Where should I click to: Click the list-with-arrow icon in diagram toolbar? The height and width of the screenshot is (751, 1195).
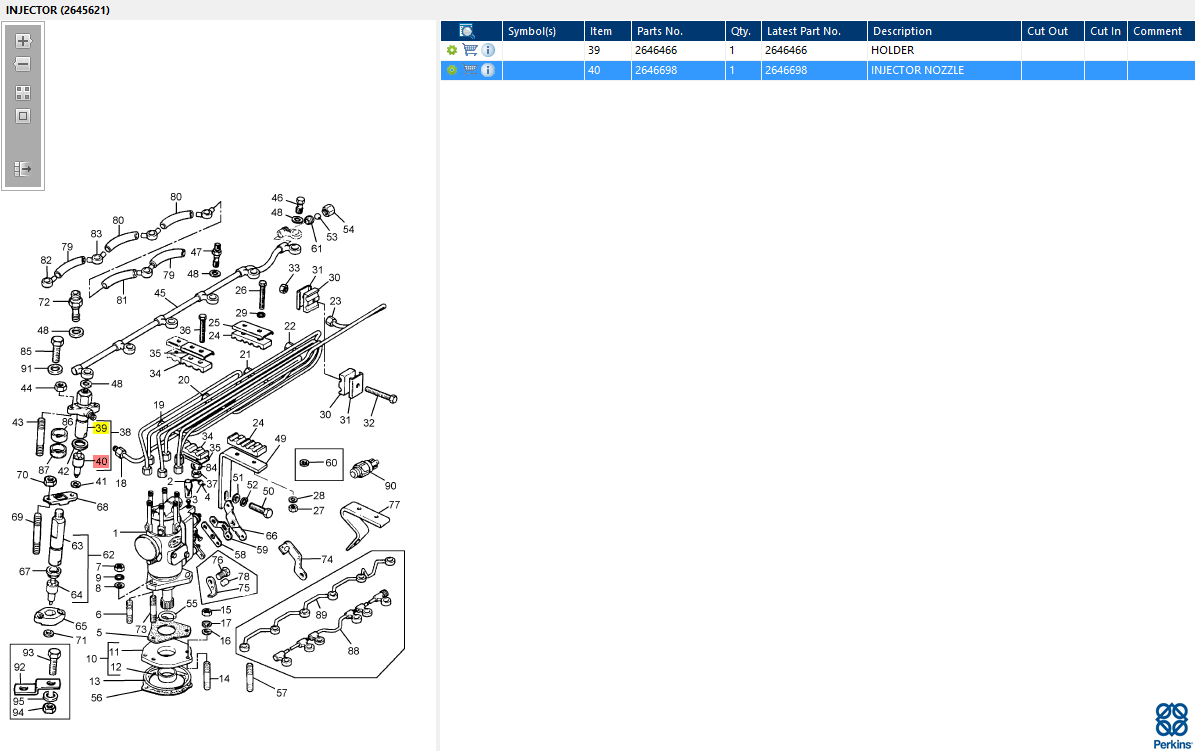point(23,168)
